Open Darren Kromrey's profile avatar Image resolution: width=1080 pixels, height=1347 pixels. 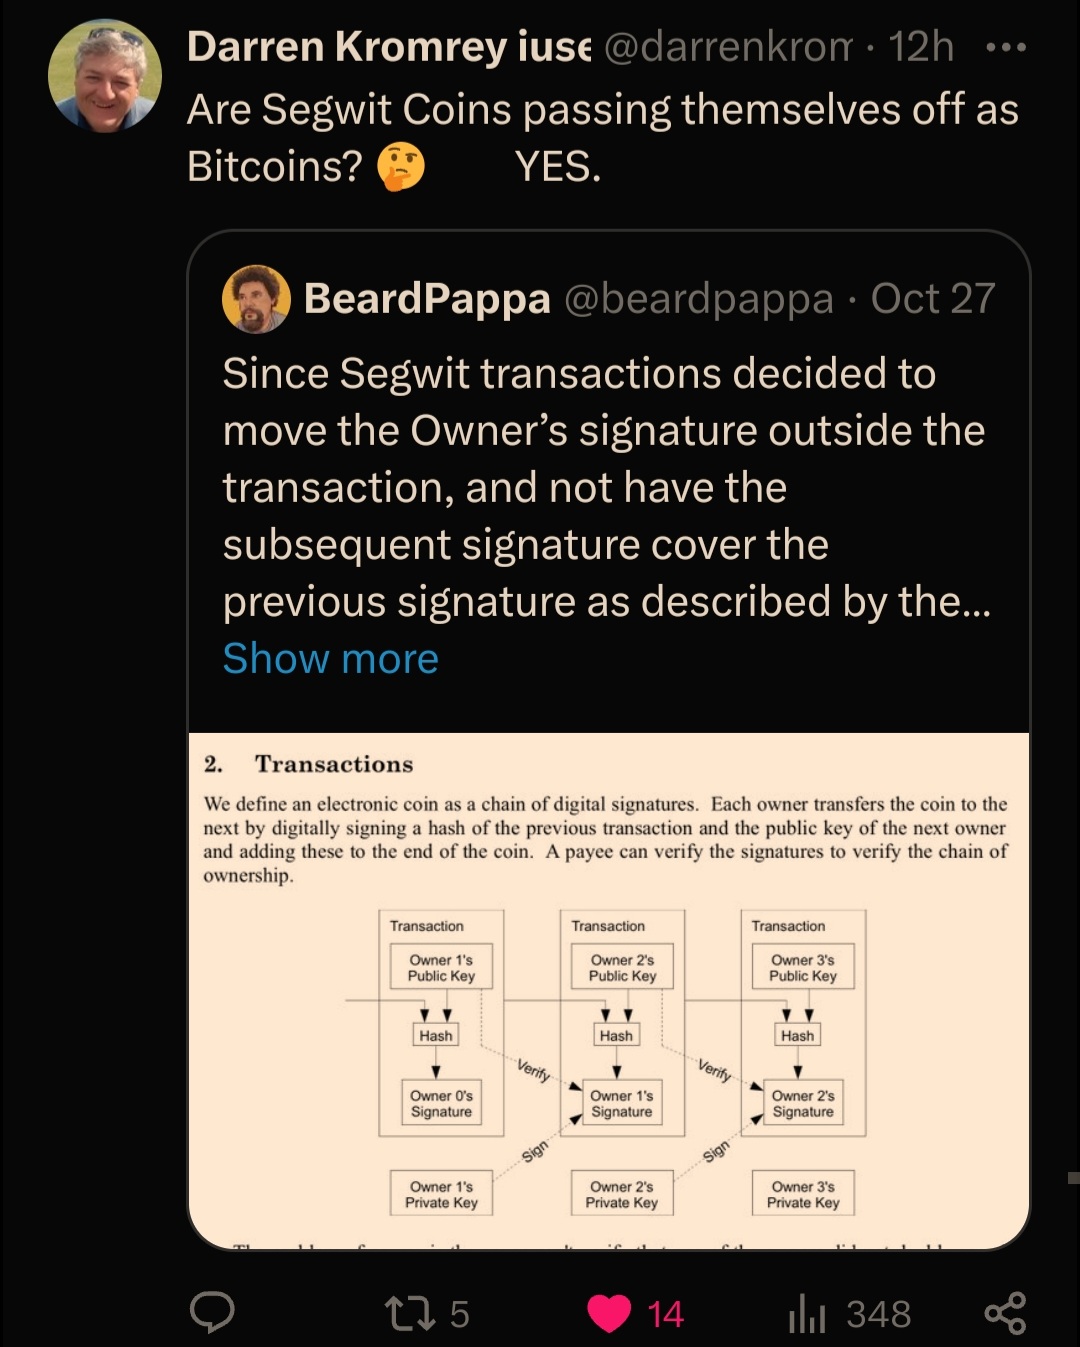pyautogui.click(x=105, y=76)
